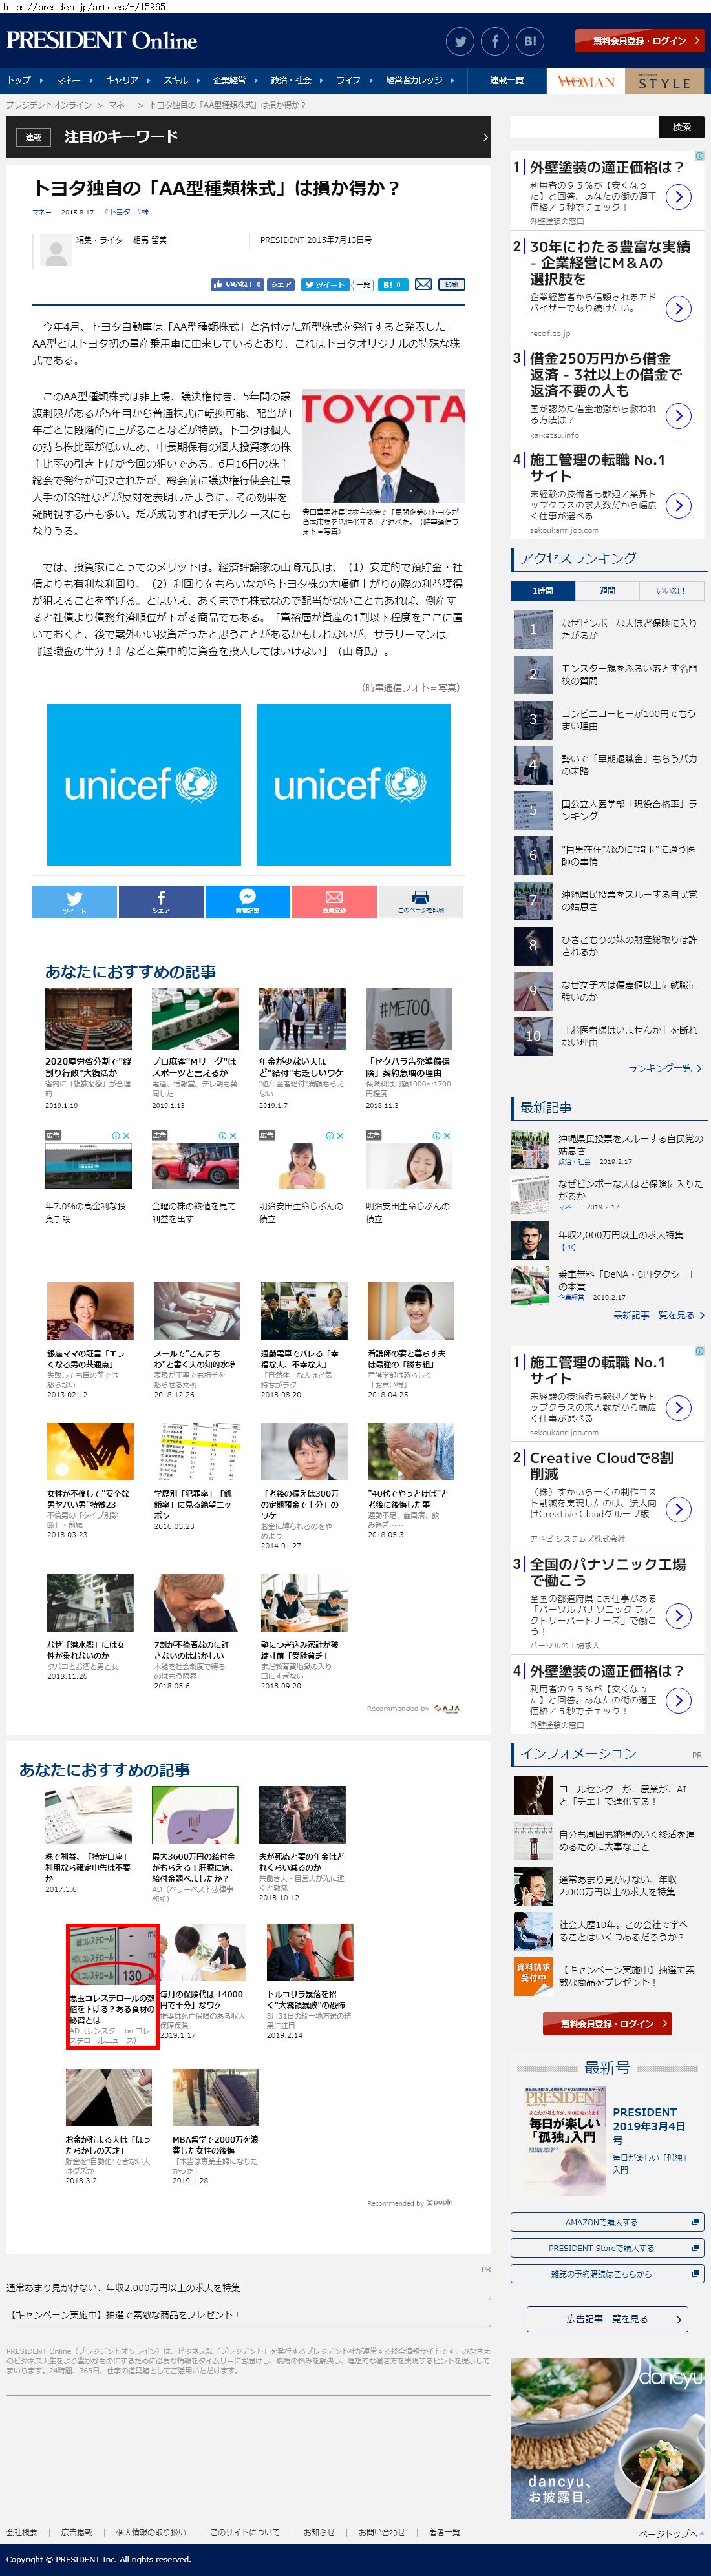Switch the access ranking to the 週間 tab
Viewport: 711px width, 2576px height.
pos(607,590)
